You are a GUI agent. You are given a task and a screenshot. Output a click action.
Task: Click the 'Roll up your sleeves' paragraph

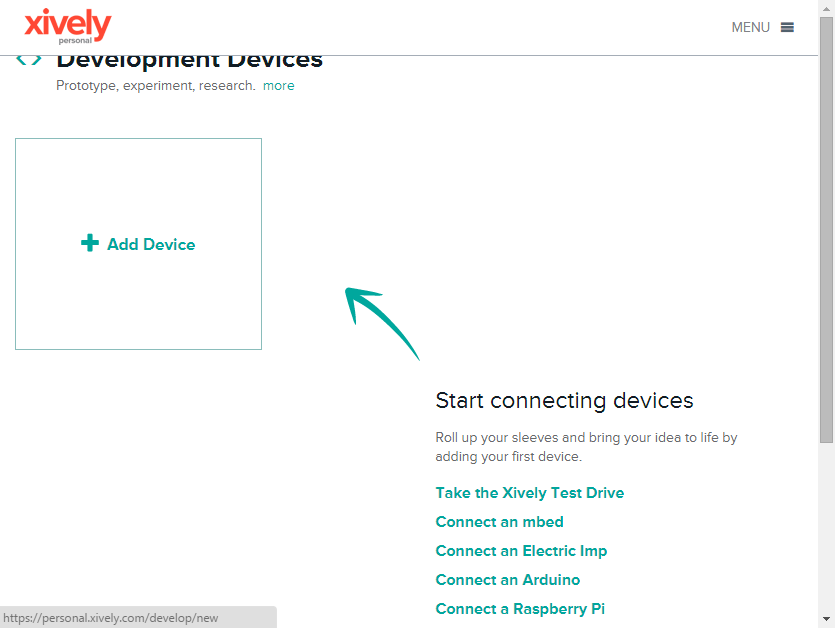[586, 447]
